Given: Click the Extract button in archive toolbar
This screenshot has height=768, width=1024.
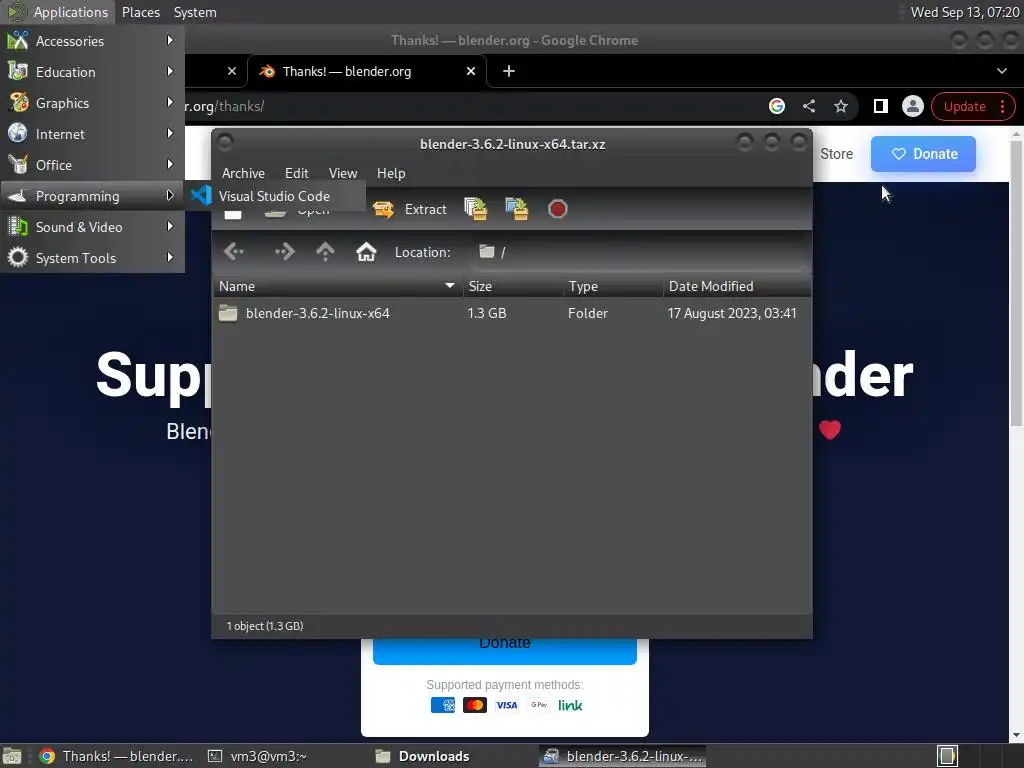Looking at the screenshot, I should coord(410,209).
